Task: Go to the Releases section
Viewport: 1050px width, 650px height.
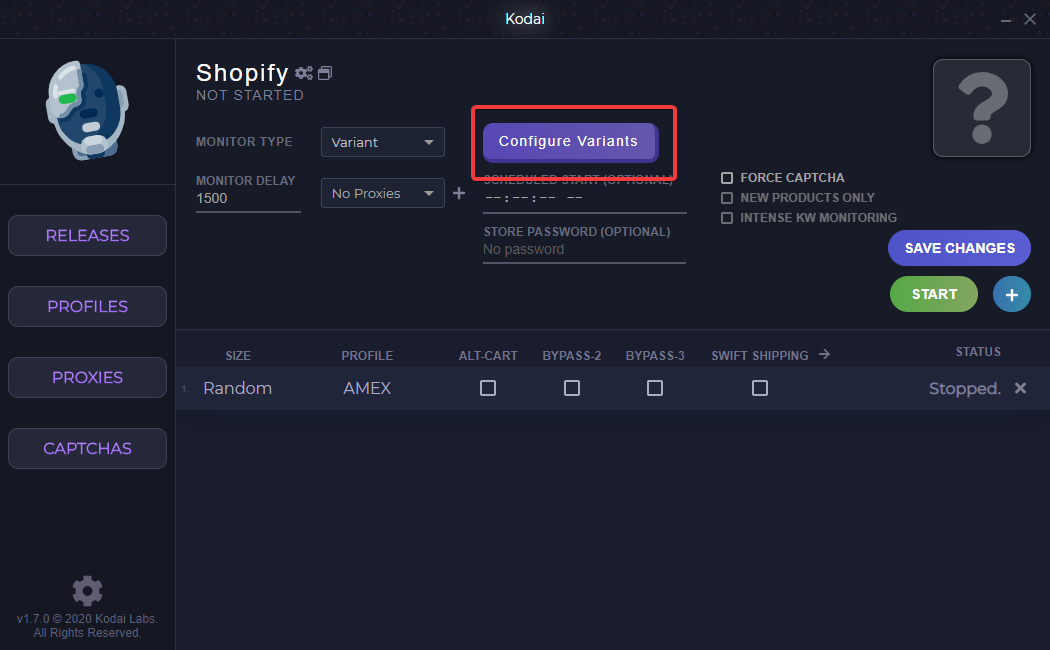Action: (87, 236)
